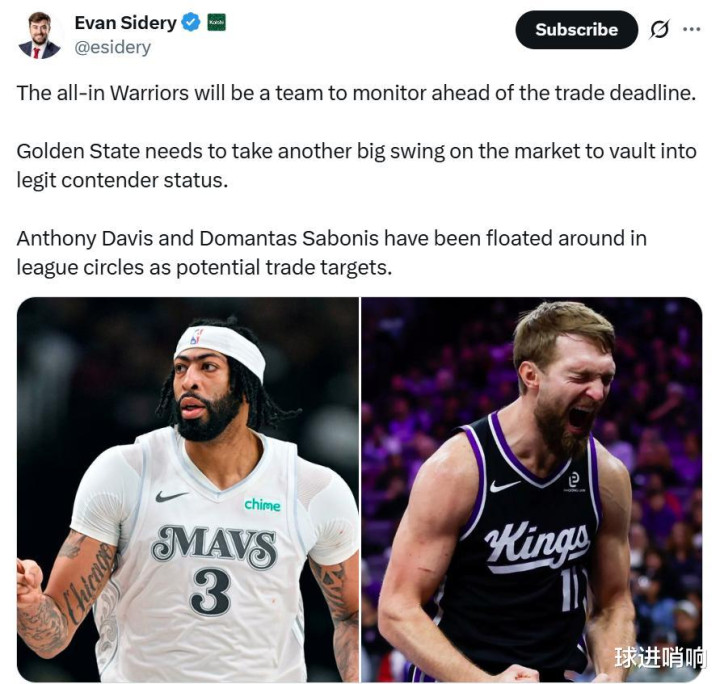Click the NBA logo on the headband
The image size is (720, 684).
tap(197, 336)
